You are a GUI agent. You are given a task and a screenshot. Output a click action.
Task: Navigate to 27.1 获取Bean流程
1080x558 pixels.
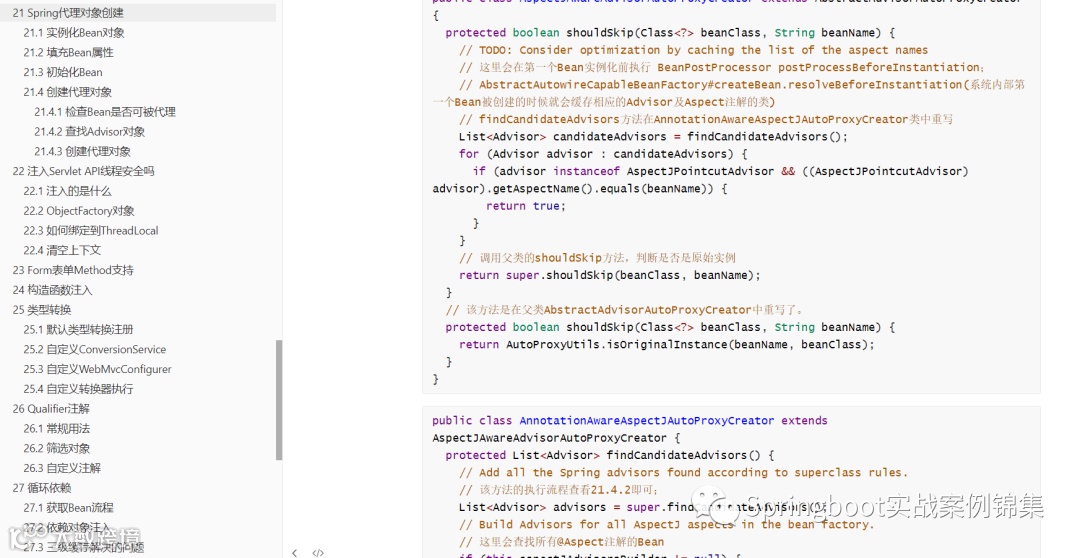click(x=68, y=508)
